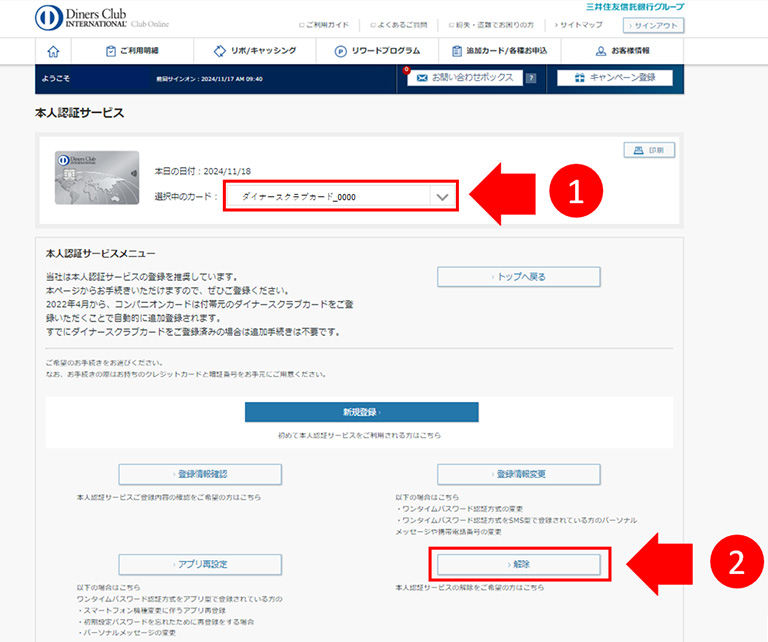Click the トップへ戻る button

click(x=518, y=277)
